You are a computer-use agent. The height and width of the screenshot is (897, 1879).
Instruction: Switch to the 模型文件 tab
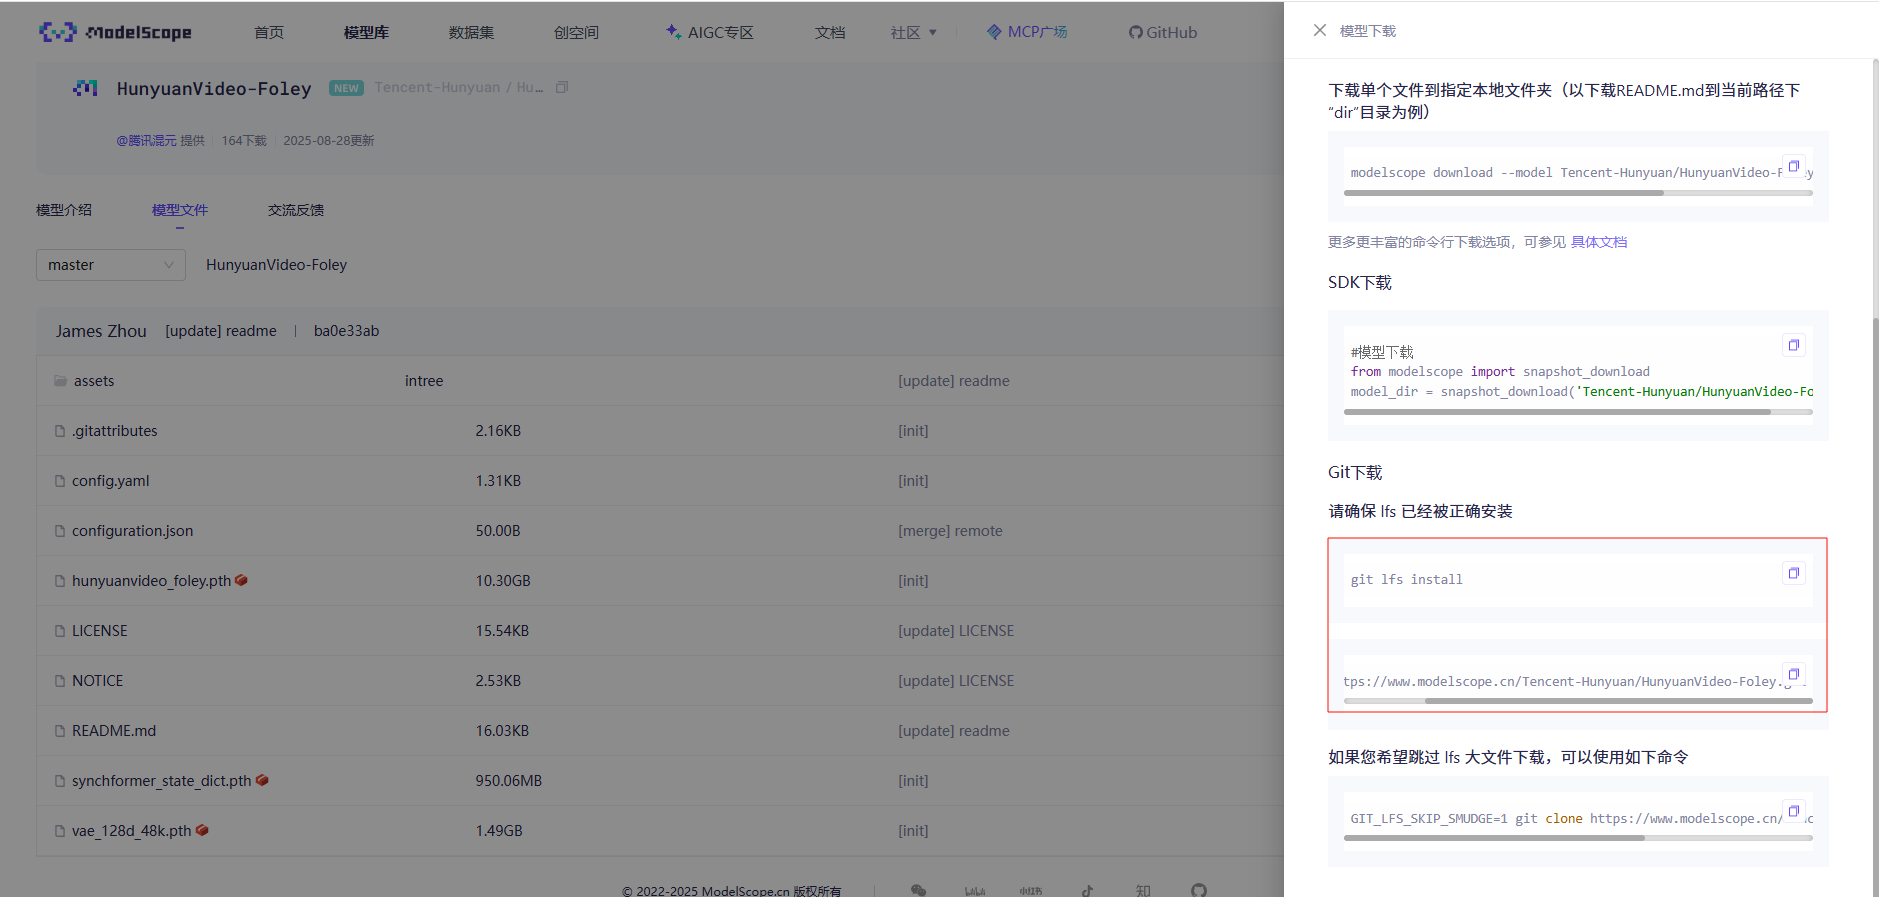180,210
